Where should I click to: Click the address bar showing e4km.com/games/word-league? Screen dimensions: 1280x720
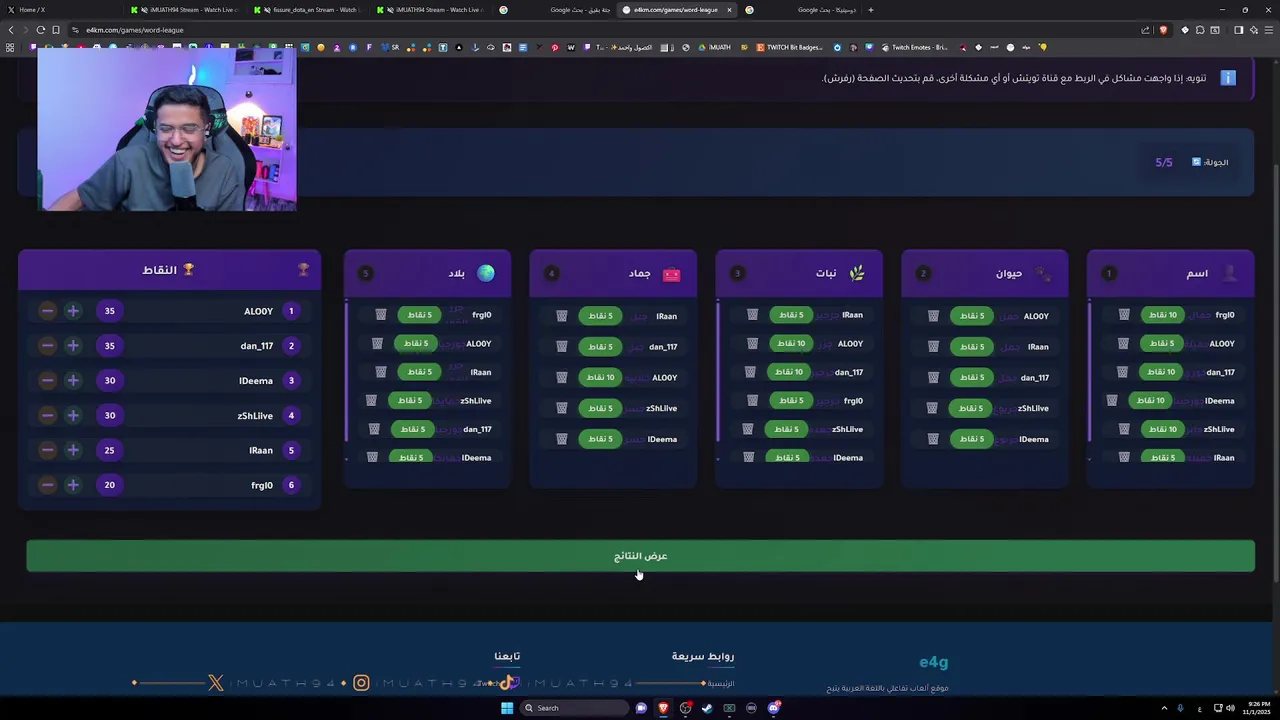[x=600, y=30]
